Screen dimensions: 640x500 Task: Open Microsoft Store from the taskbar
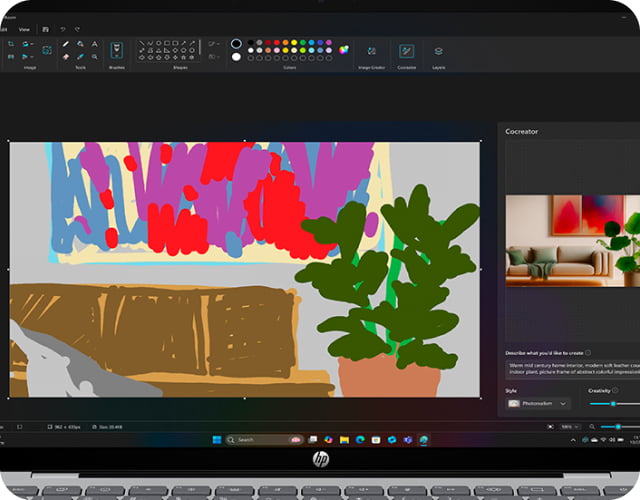[376, 440]
